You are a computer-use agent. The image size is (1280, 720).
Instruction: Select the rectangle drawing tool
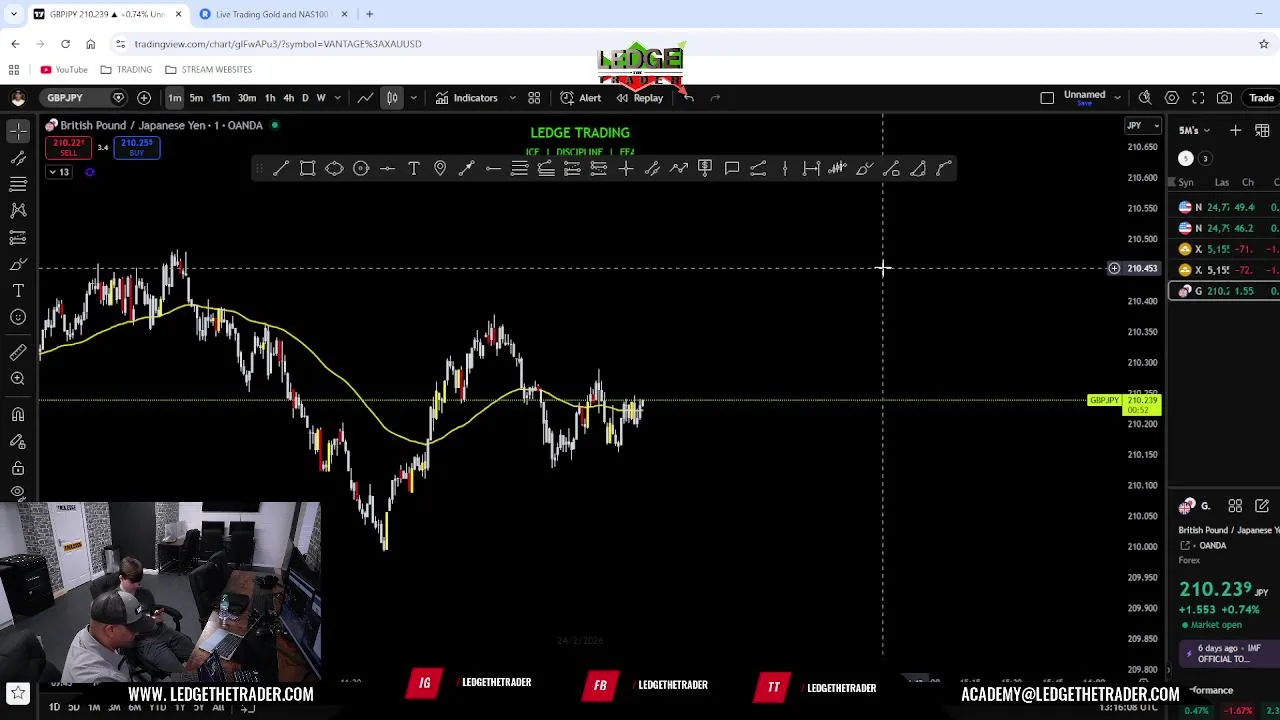(308, 169)
